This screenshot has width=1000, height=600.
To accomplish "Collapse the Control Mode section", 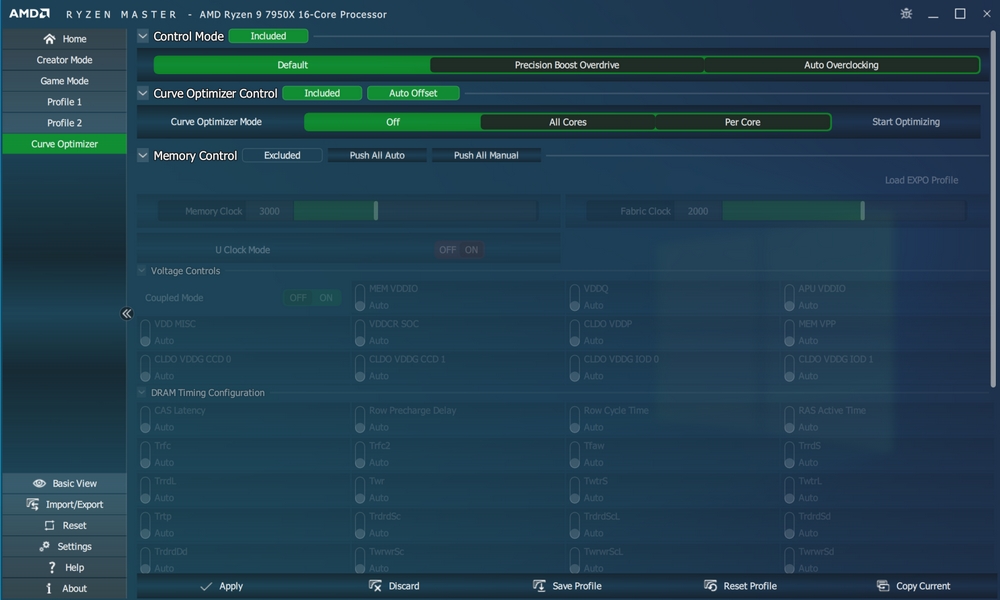I will point(143,36).
